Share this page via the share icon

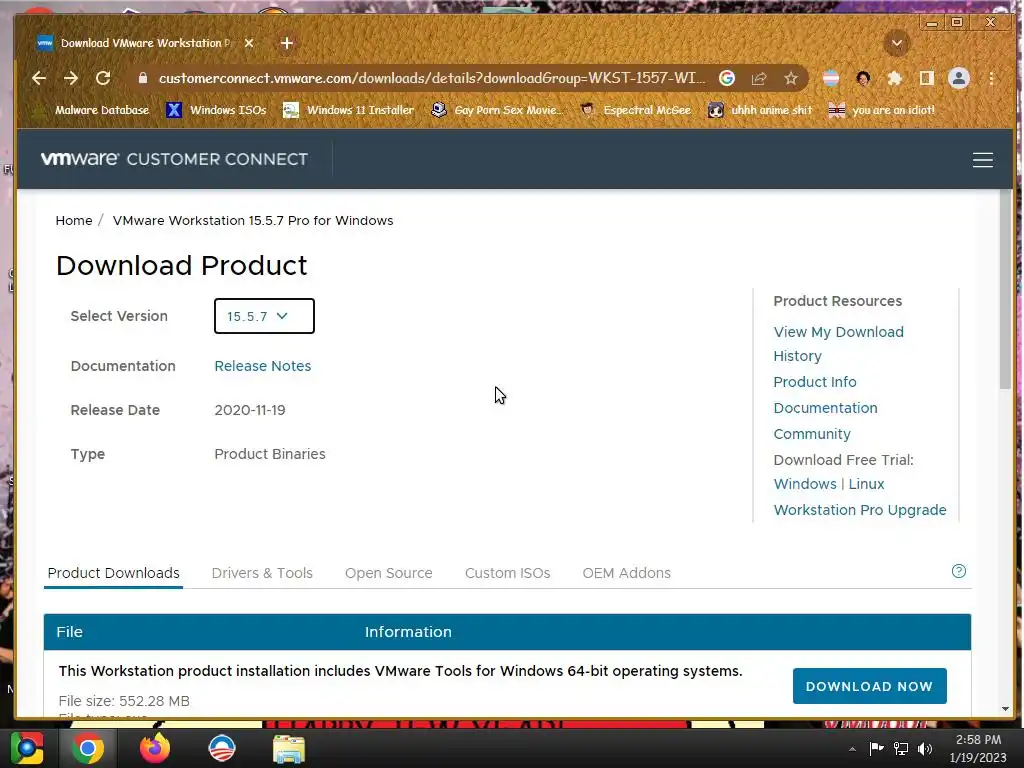[759, 78]
